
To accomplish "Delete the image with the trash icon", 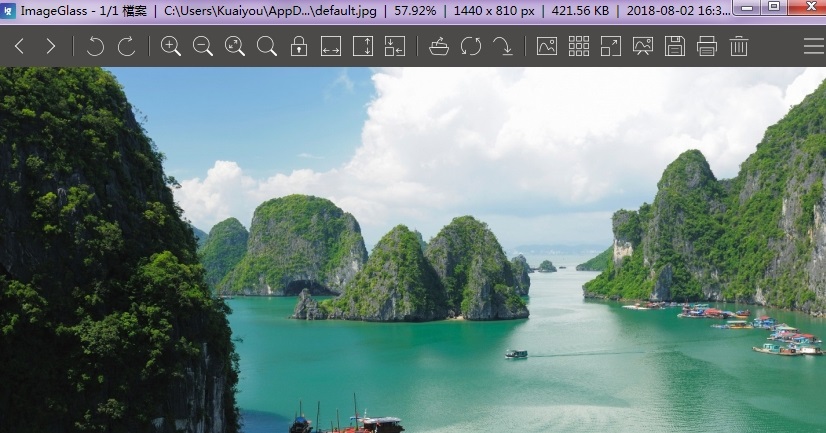I will 739,46.
